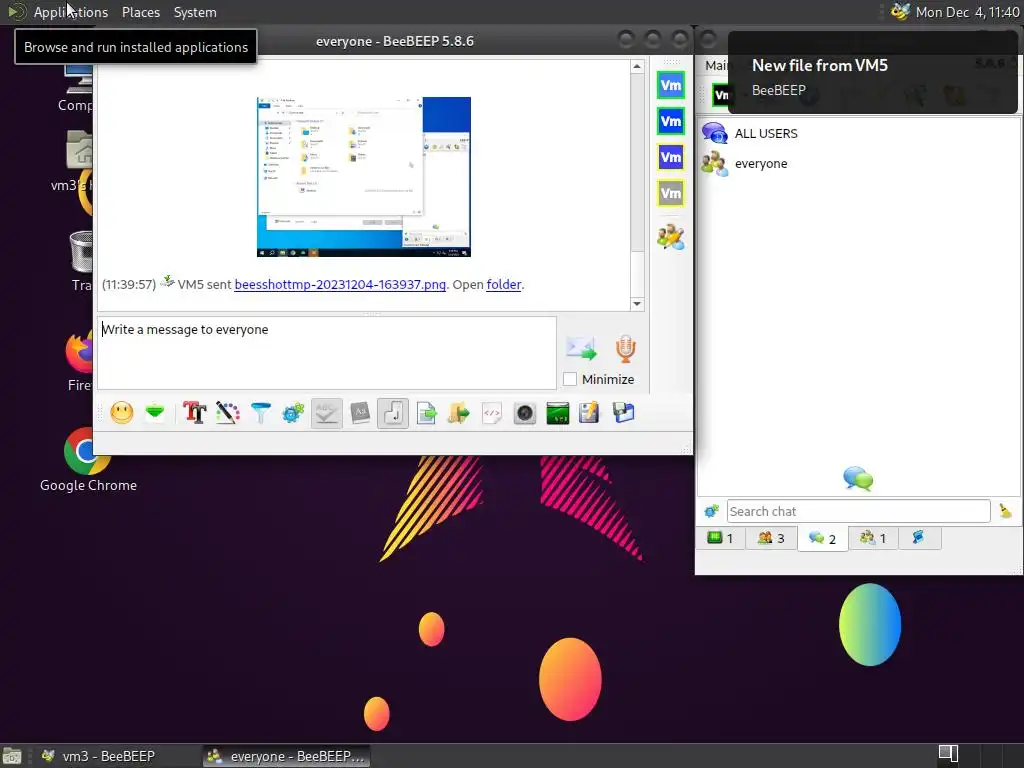The image size is (1024, 768).
Task: Open the Applications menu
Action: click(71, 12)
